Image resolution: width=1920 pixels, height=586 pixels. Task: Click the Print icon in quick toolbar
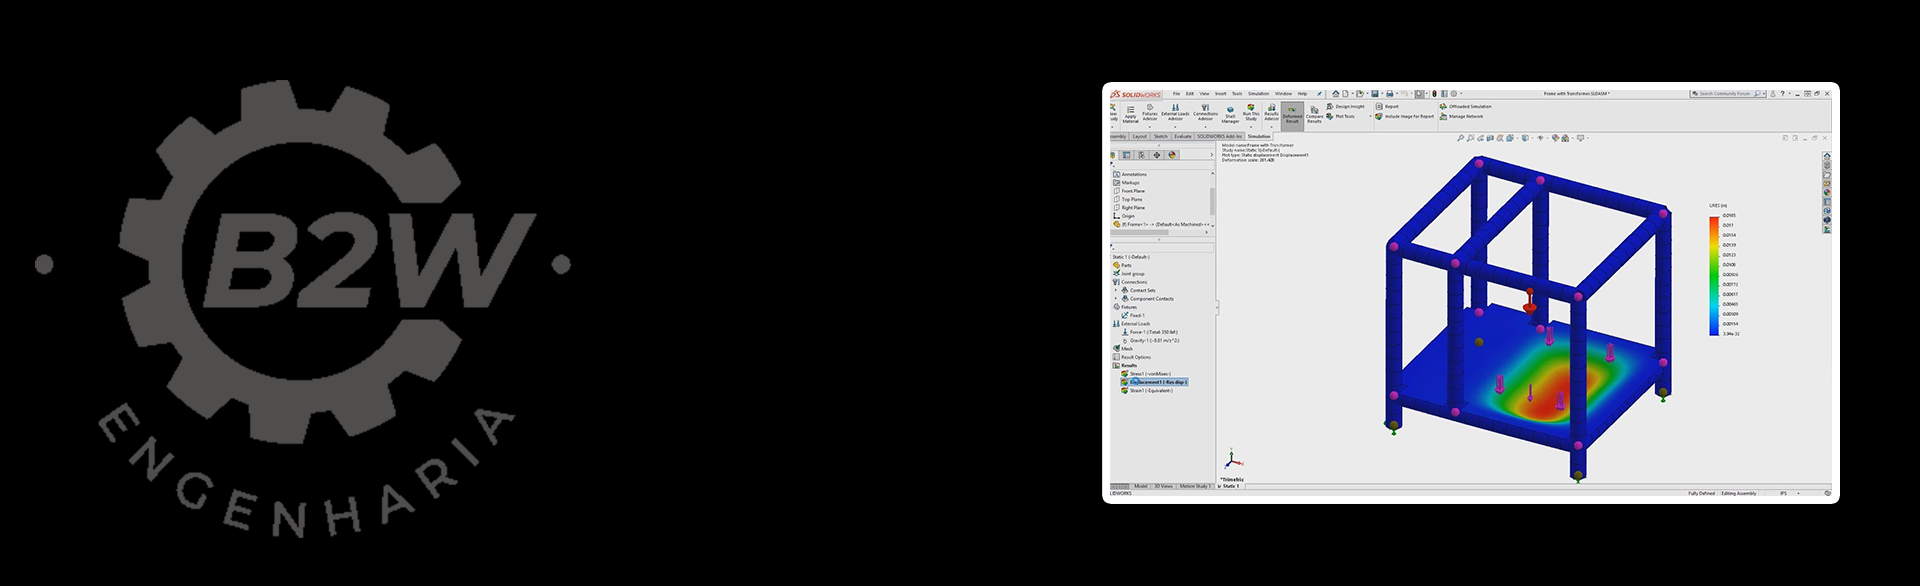click(x=1390, y=94)
